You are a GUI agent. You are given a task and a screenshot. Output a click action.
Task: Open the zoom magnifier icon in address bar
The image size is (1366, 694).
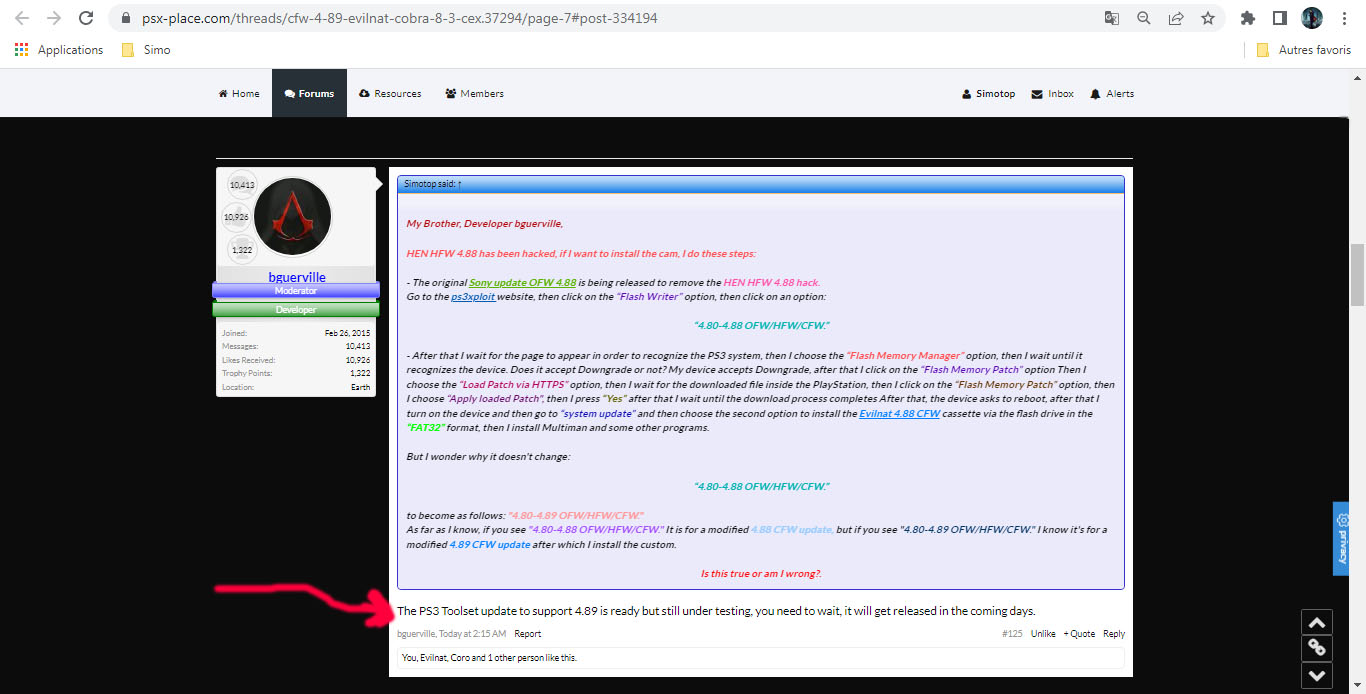pos(1143,18)
